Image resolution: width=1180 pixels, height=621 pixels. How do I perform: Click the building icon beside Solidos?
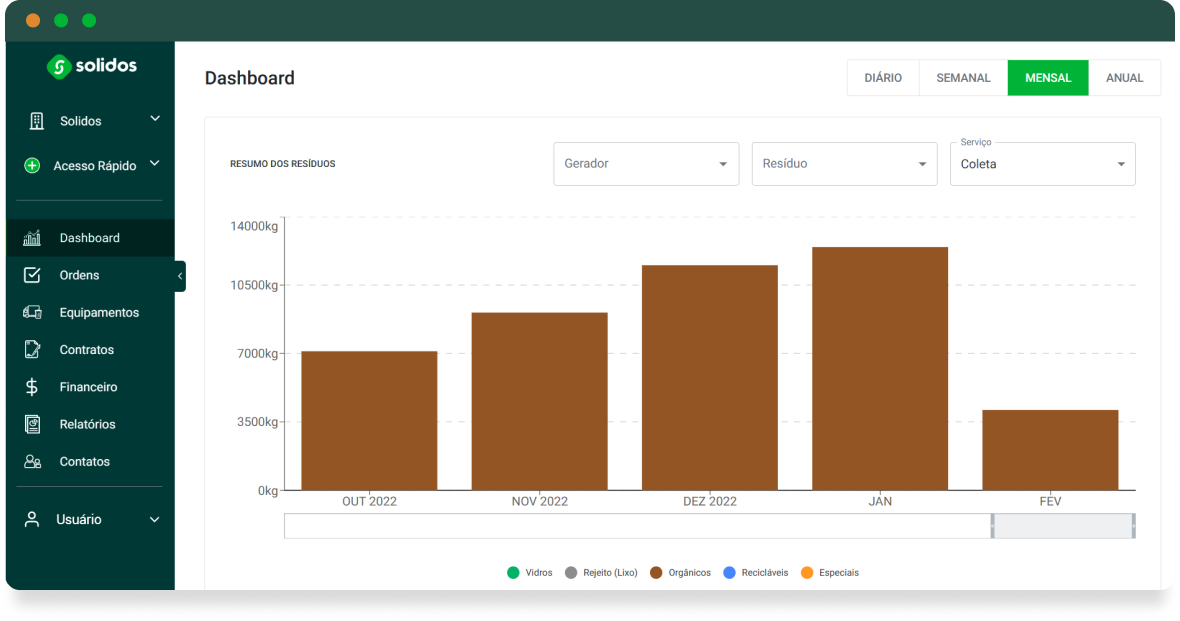(36, 120)
